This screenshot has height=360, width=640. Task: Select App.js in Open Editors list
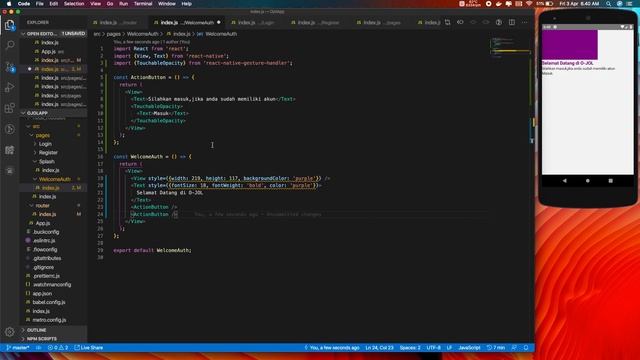pyautogui.click(x=48, y=51)
